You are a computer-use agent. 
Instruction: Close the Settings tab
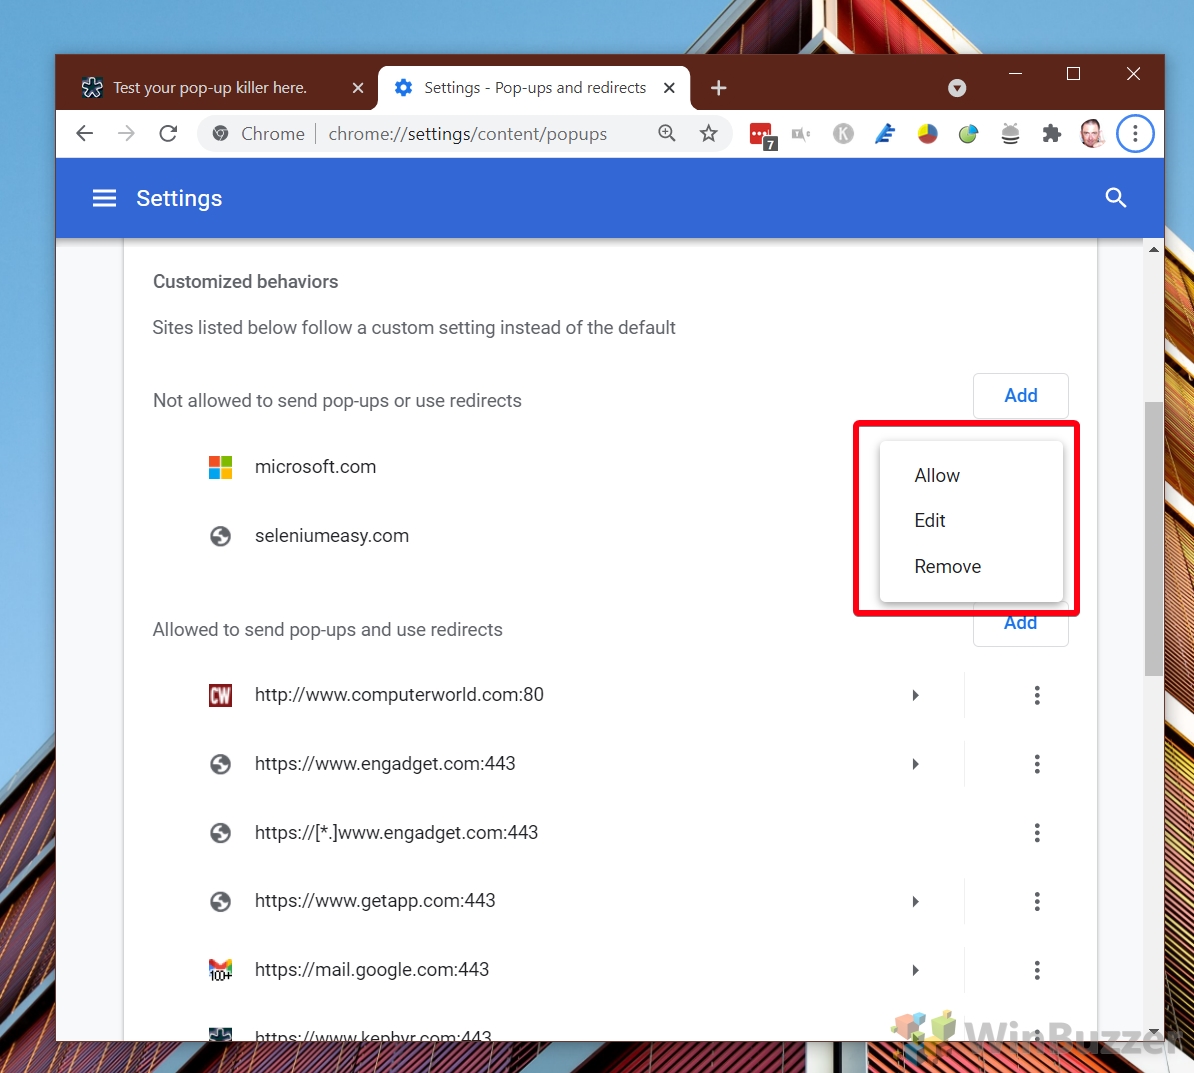(x=669, y=88)
